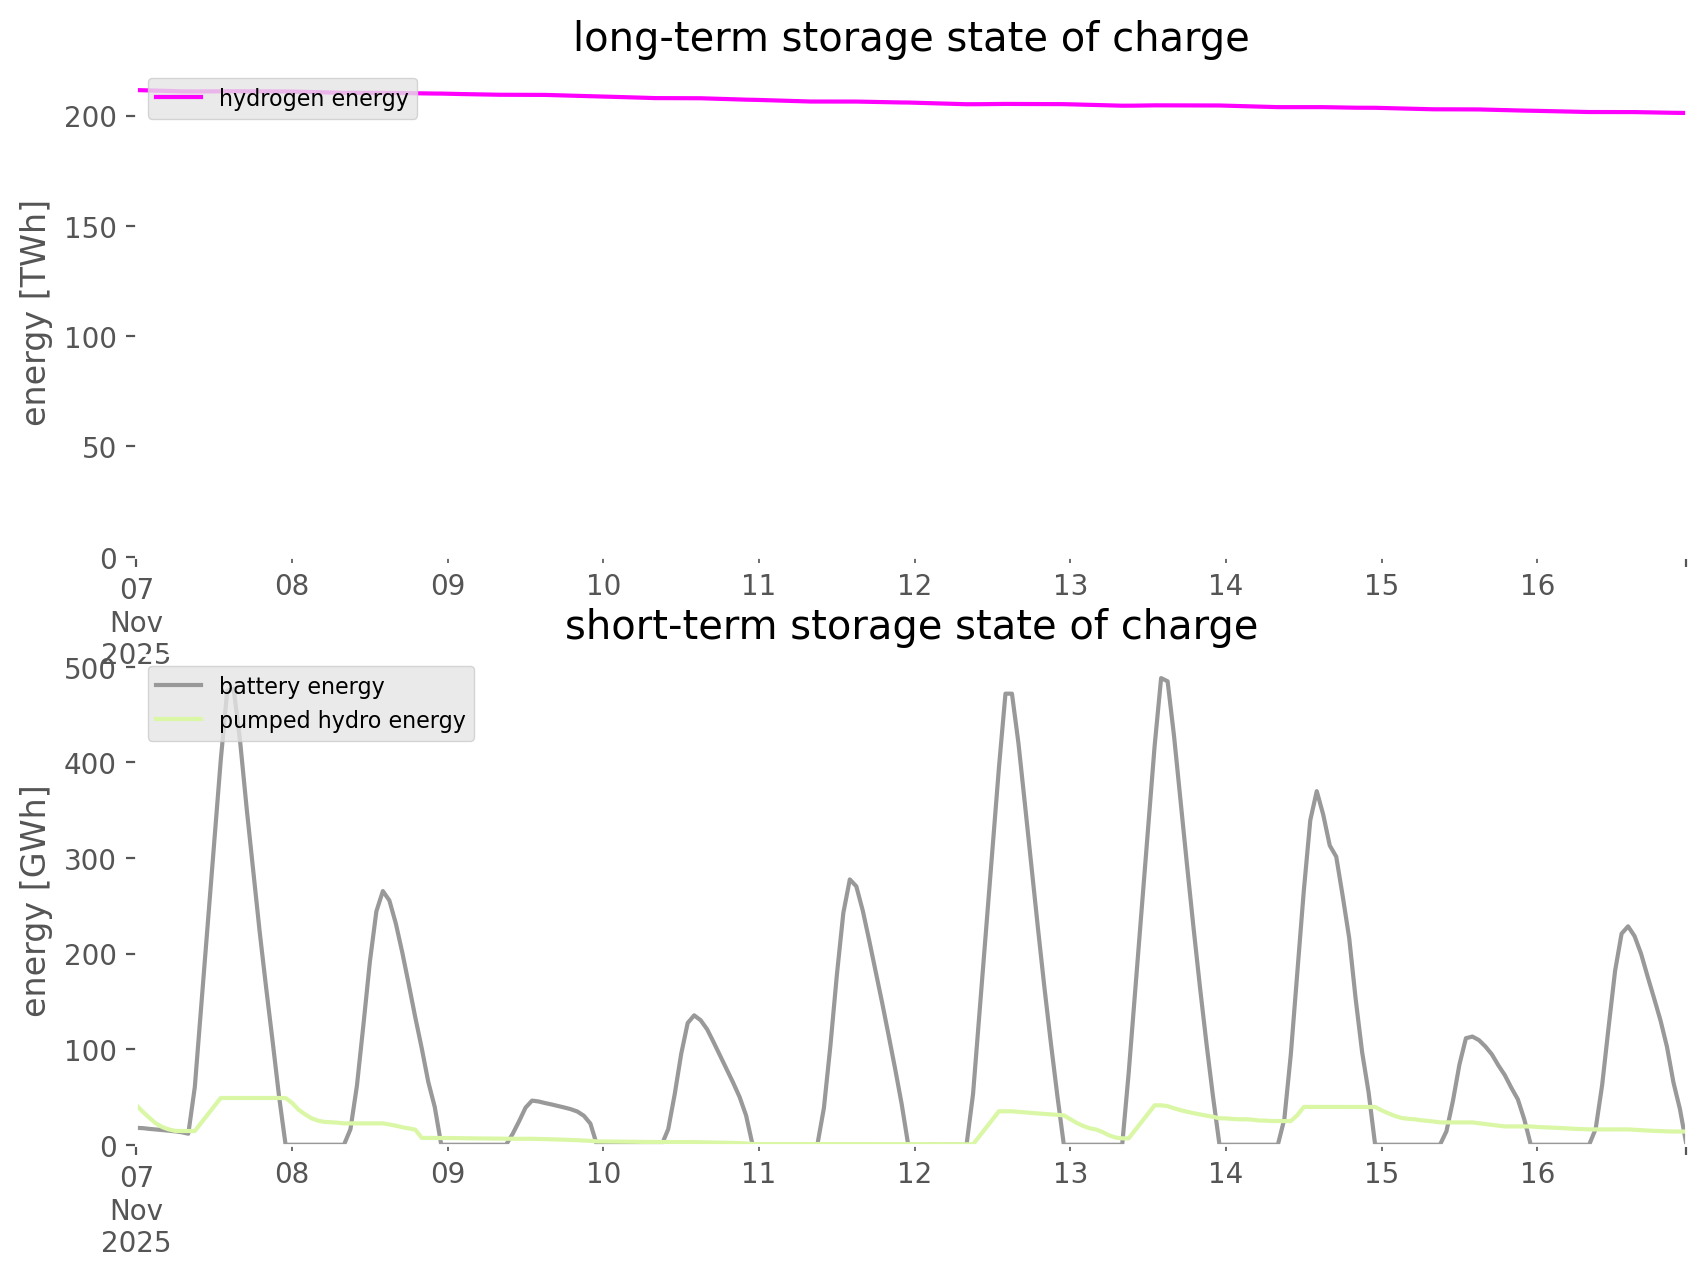This screenshot has width=1706, height=1277.
Task: Click the Nov 2025 label under the bottom chart
Action: (x=136, y=1226)
